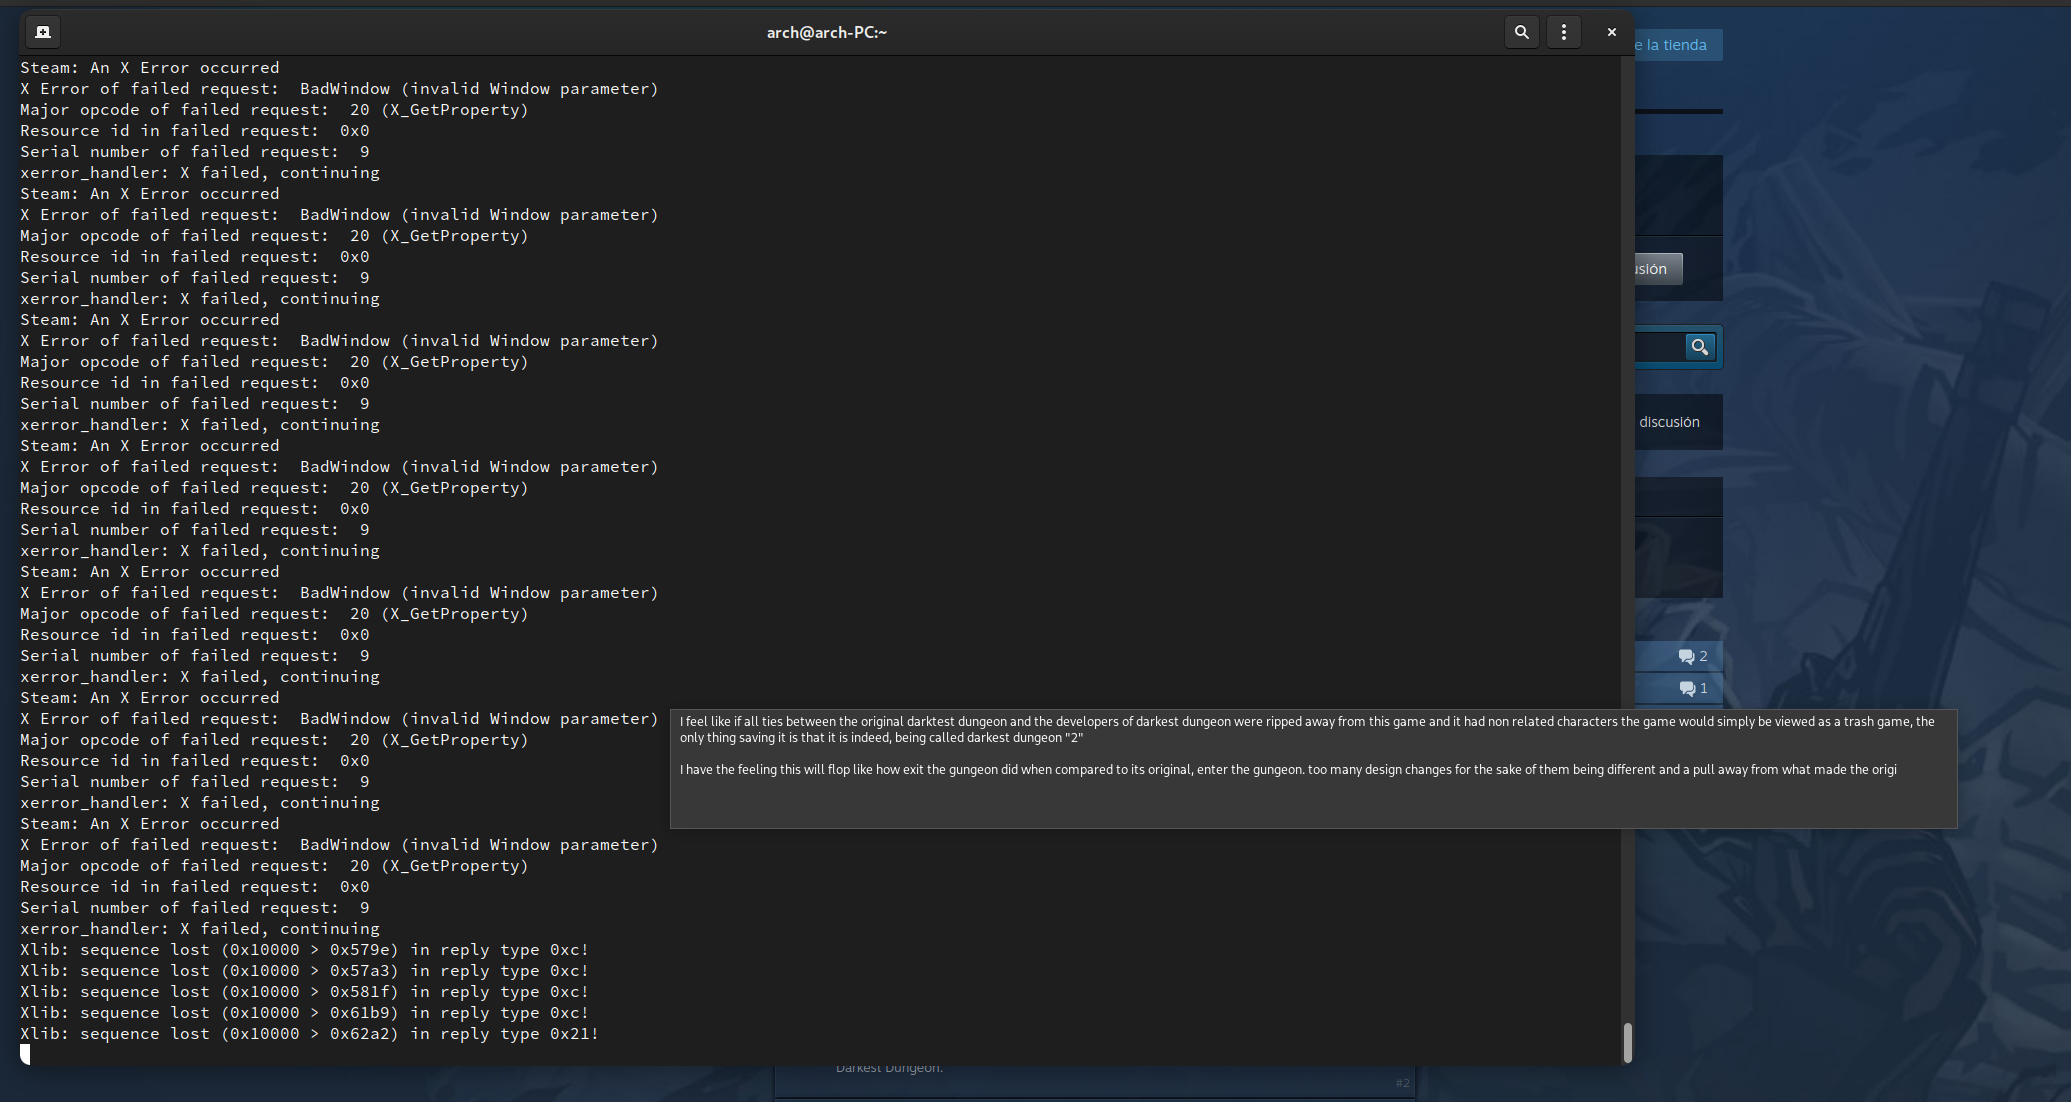
Task: Close the terminal window
Action: click(x=1611, y=31)
